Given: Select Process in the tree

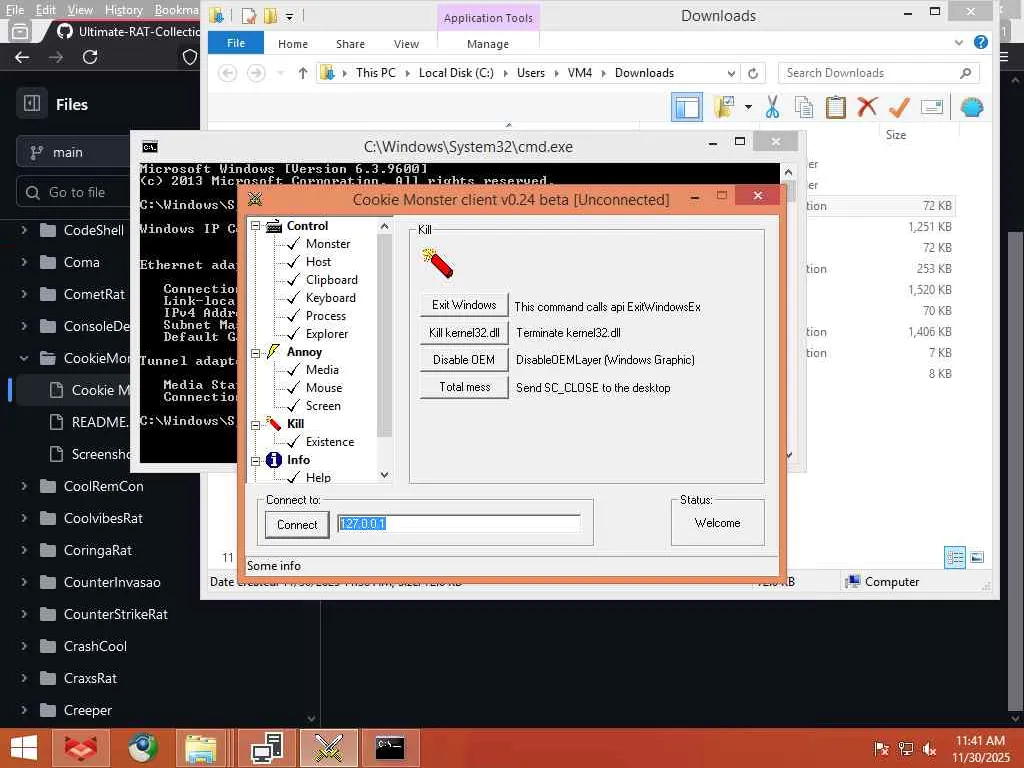Looking at the screenshot, I should tap(326, 316).
